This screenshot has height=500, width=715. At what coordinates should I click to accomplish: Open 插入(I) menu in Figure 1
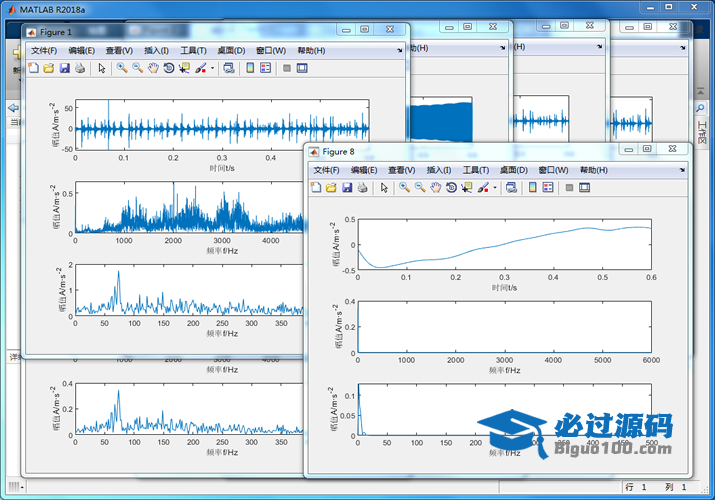pos(156,51)
